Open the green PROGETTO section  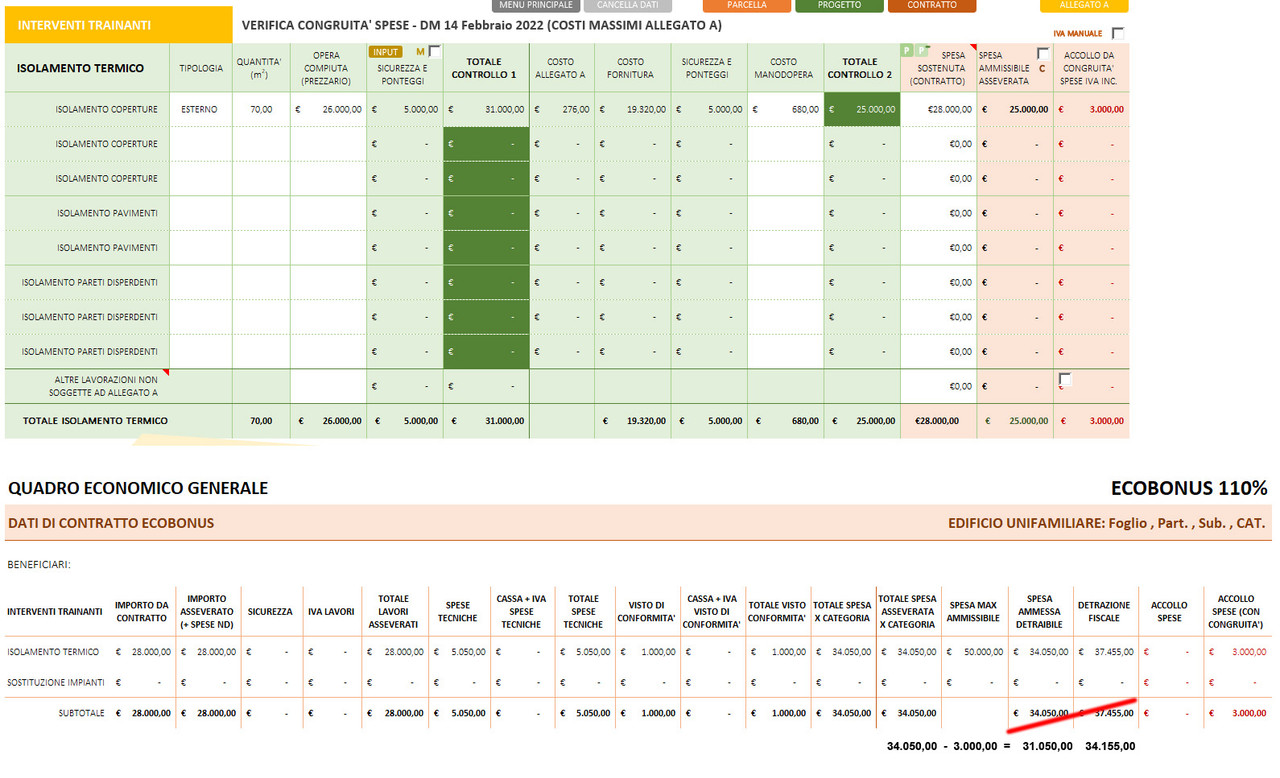click(x=839, y=5)
